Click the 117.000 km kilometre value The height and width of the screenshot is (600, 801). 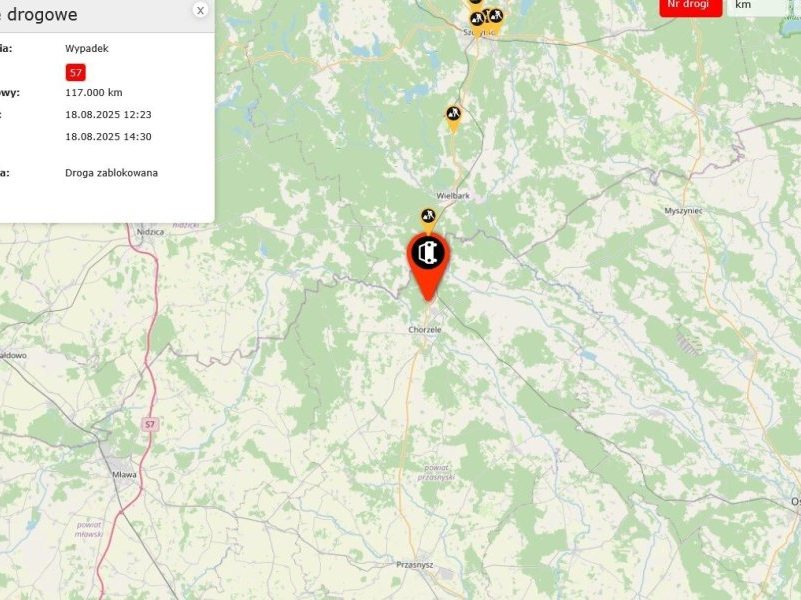pos(94,92)
